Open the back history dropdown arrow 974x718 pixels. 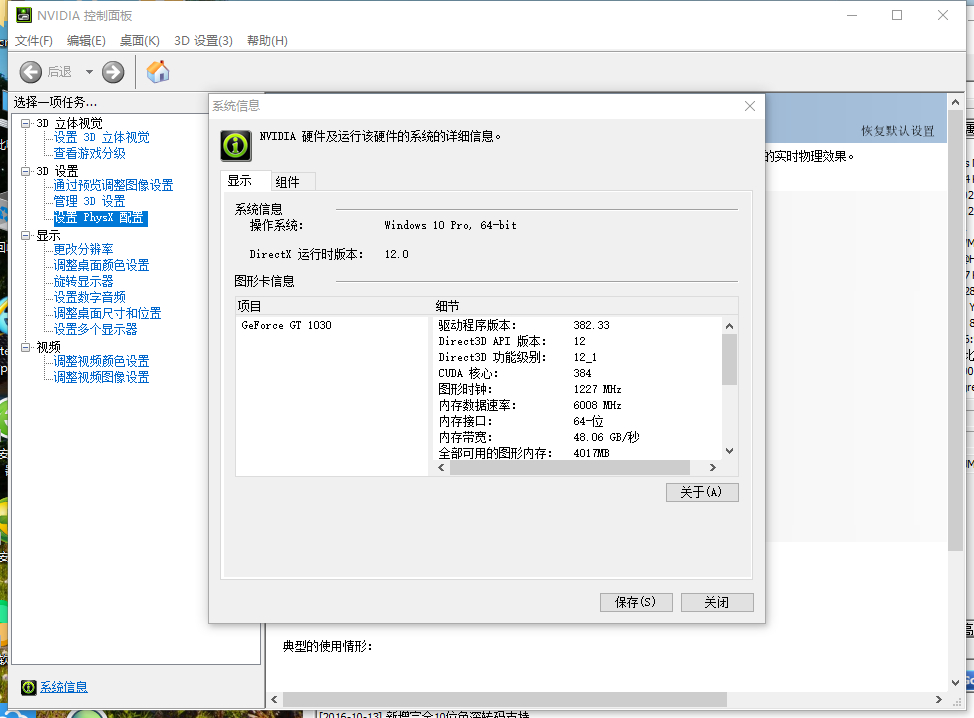pos(89,72)
